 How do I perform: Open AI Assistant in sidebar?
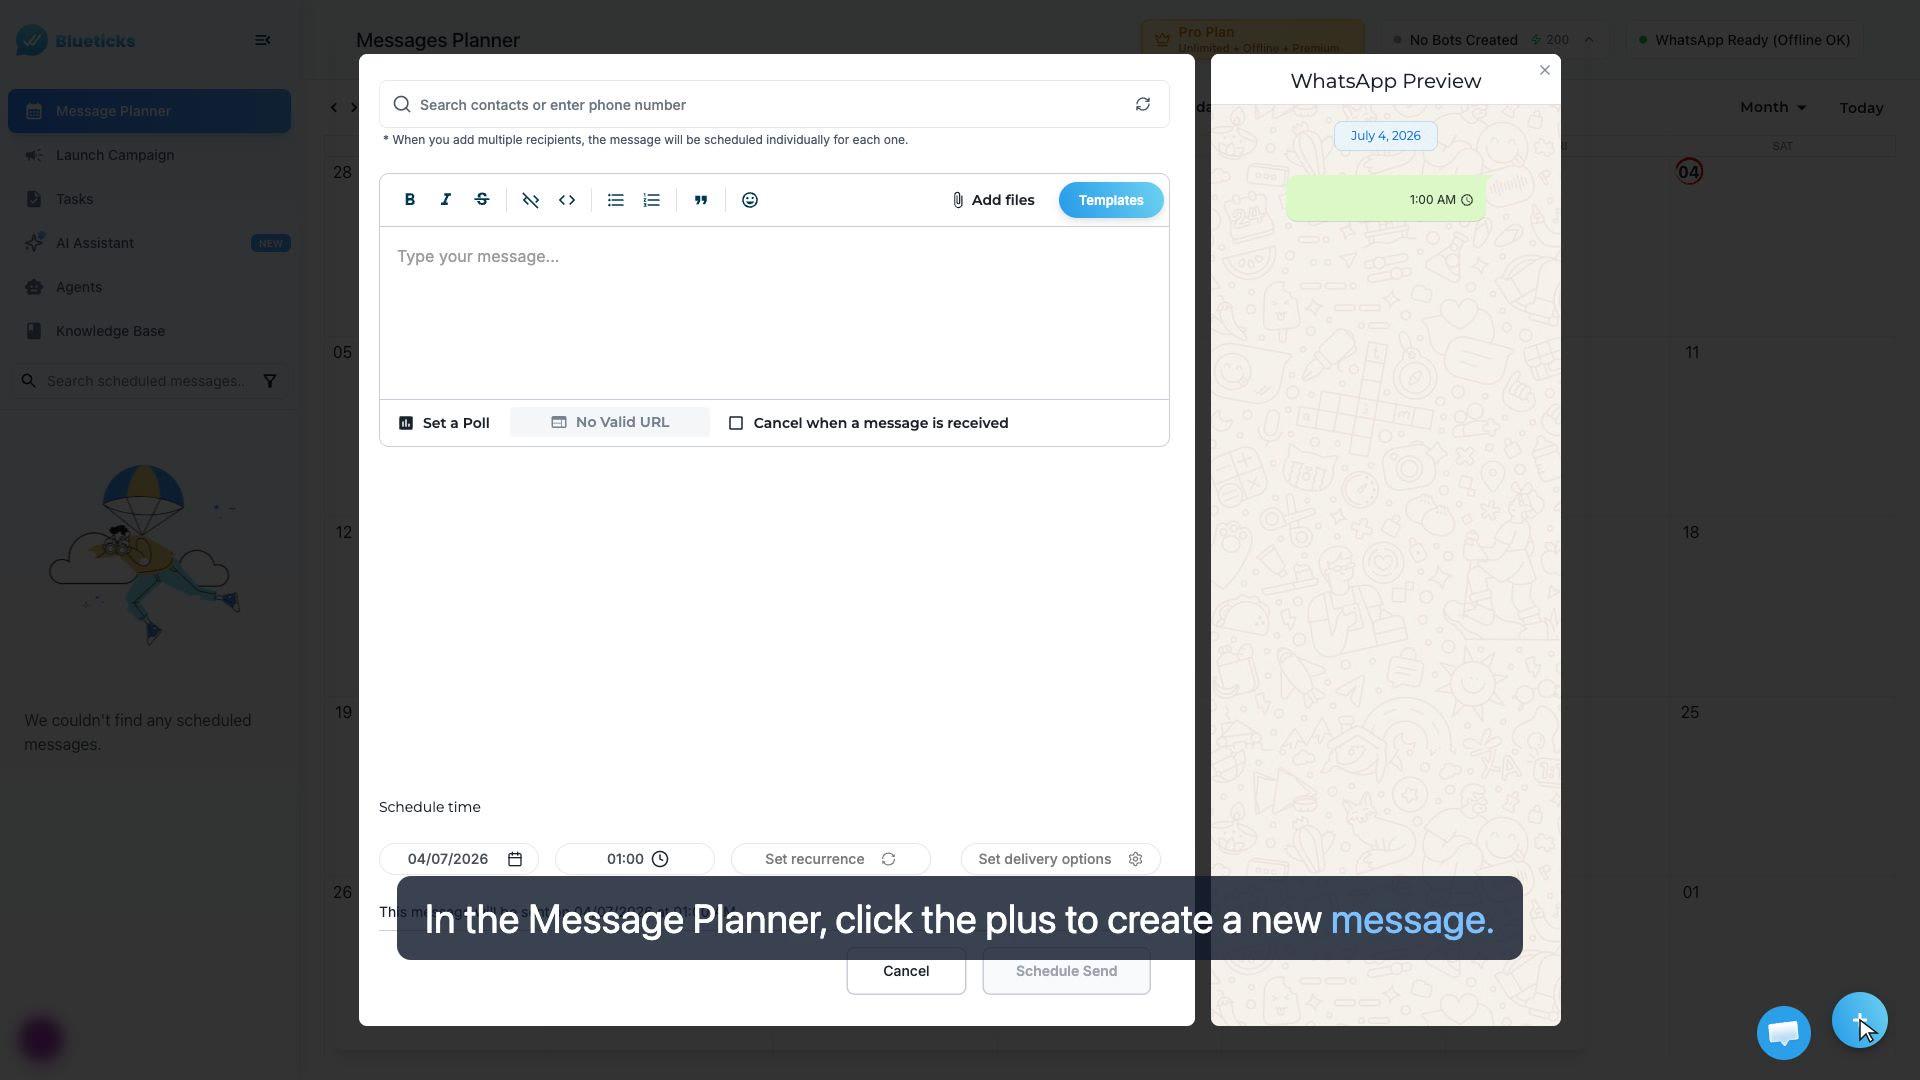pos(149,243)
